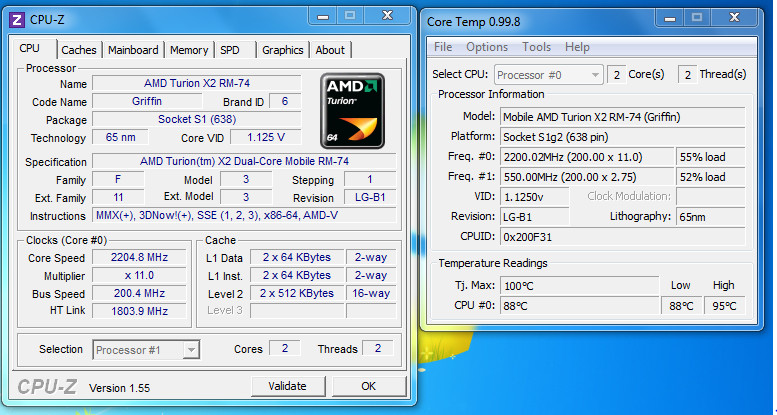Click the Ext. Family value 11
The image size is (777, 415).
(118, 197)
